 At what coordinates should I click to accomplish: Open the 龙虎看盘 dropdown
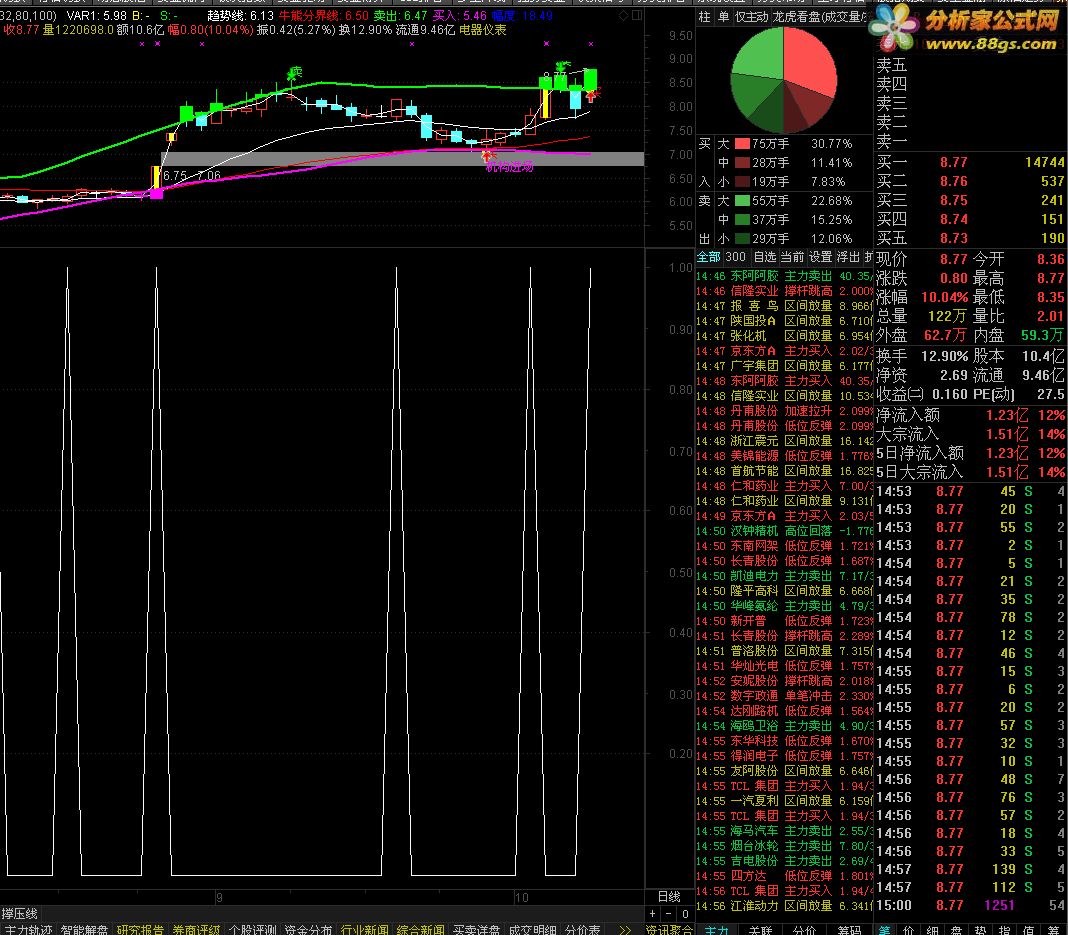[821, 17]
